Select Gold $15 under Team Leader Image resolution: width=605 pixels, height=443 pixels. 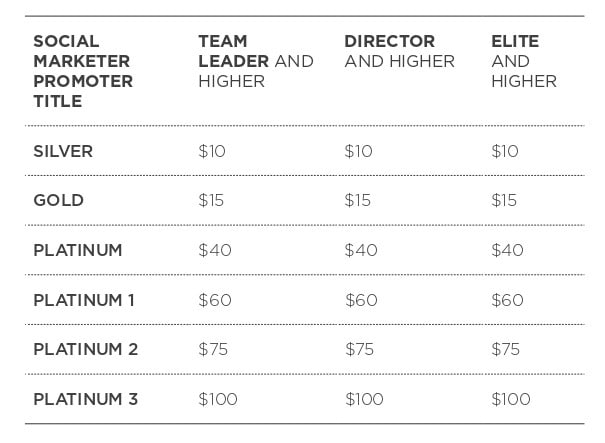coord(211,200)
